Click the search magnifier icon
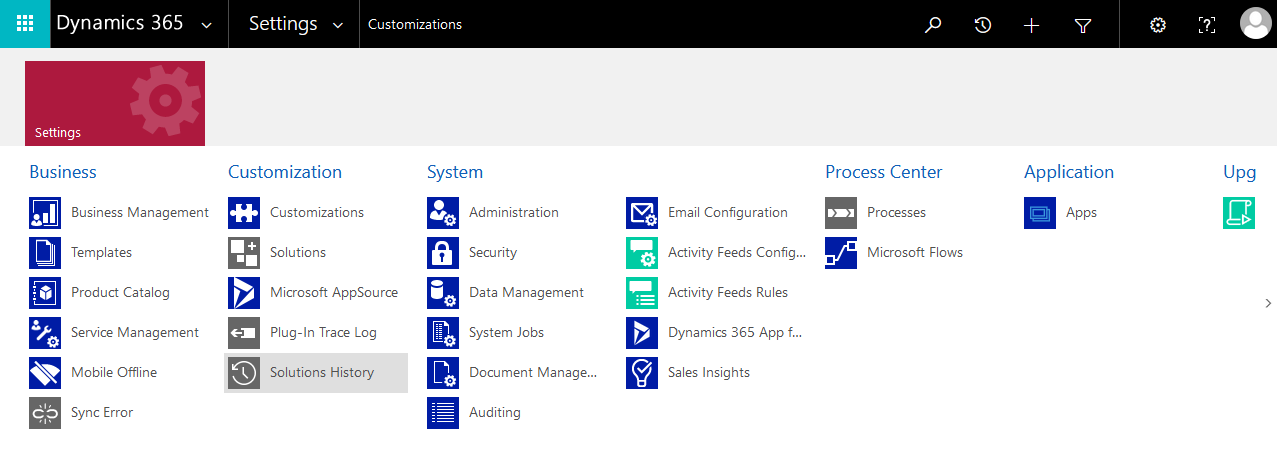Image resolution: width=1277 pixels, height=454 pixels. point(933,25)
